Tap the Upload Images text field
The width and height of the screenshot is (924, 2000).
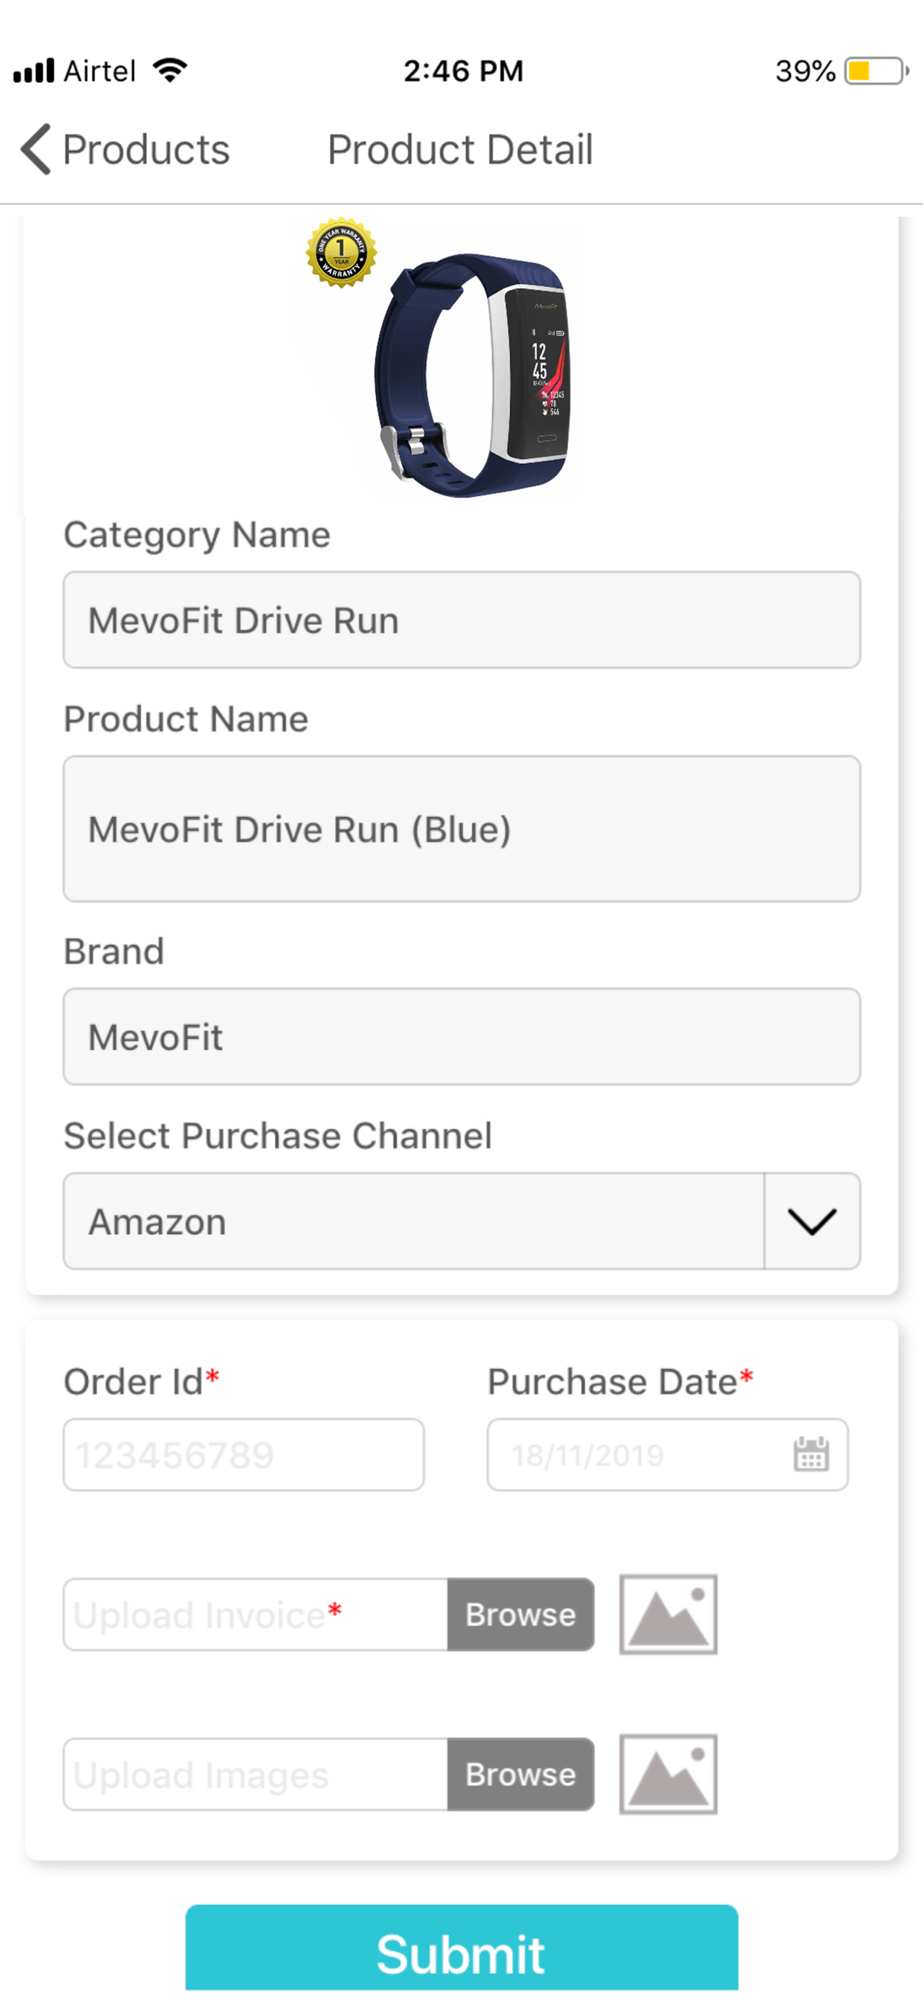point(255,1774)
